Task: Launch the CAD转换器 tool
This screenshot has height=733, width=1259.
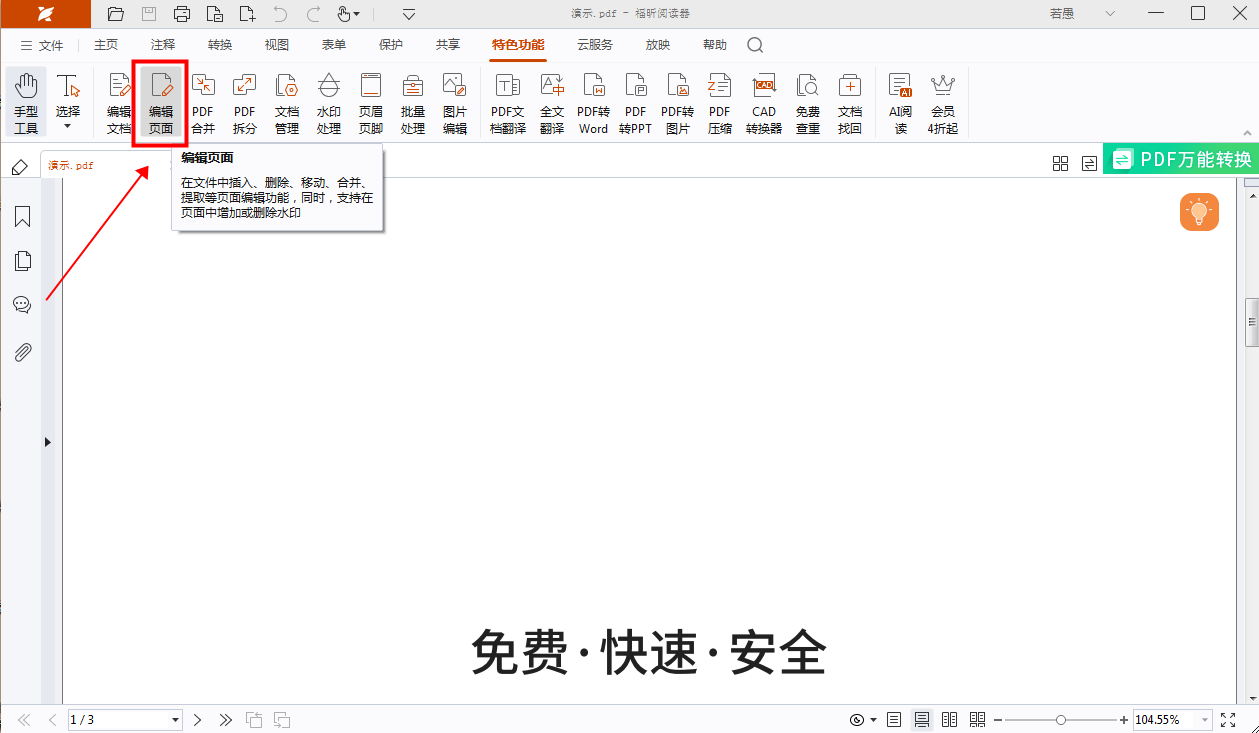Action: 763,100
